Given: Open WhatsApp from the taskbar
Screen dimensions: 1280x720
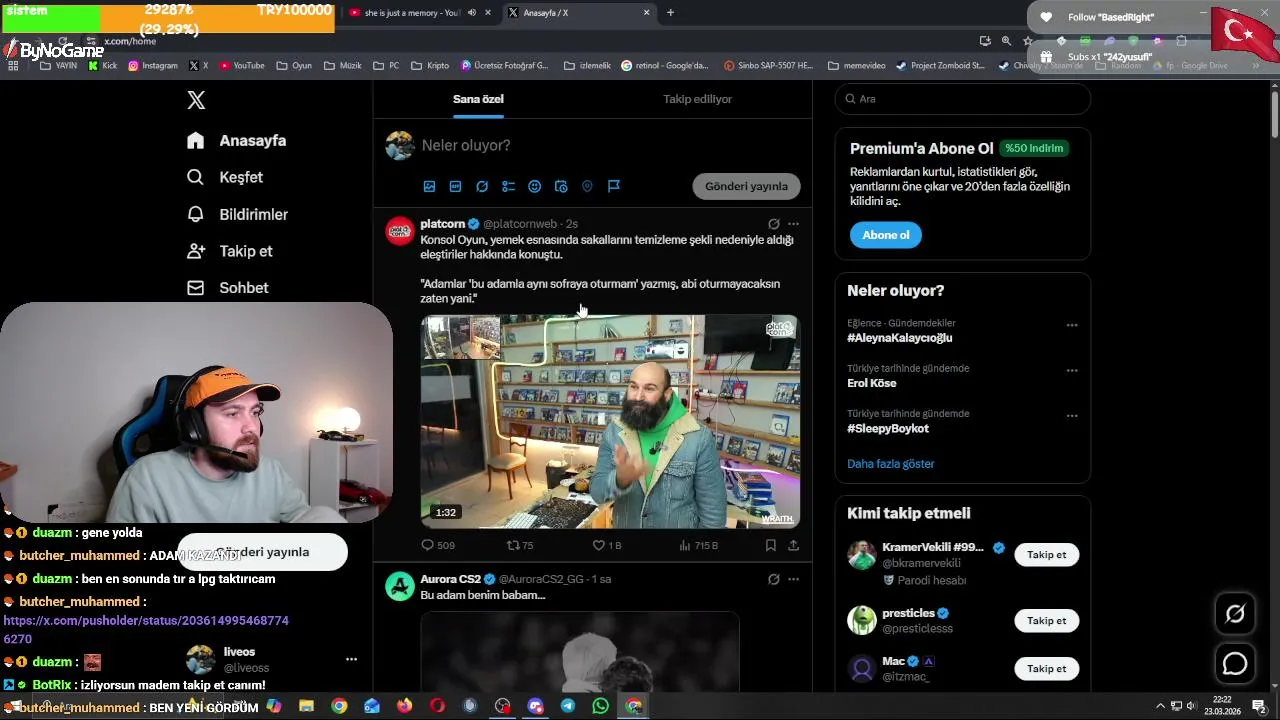Looking at the screenshot, I should 600,706.
